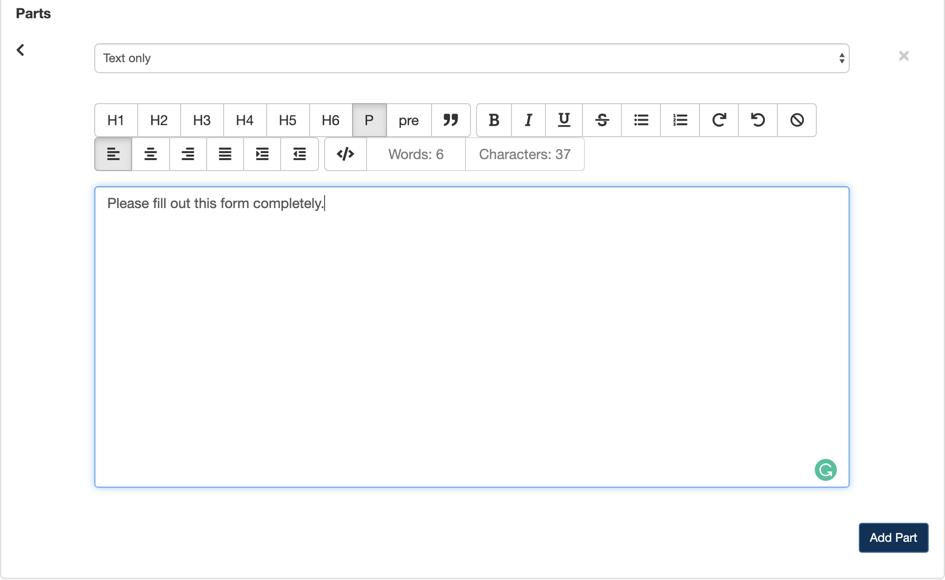Toggle bold formatting
This screenshot has height=580, width=945.
(494, 120)
